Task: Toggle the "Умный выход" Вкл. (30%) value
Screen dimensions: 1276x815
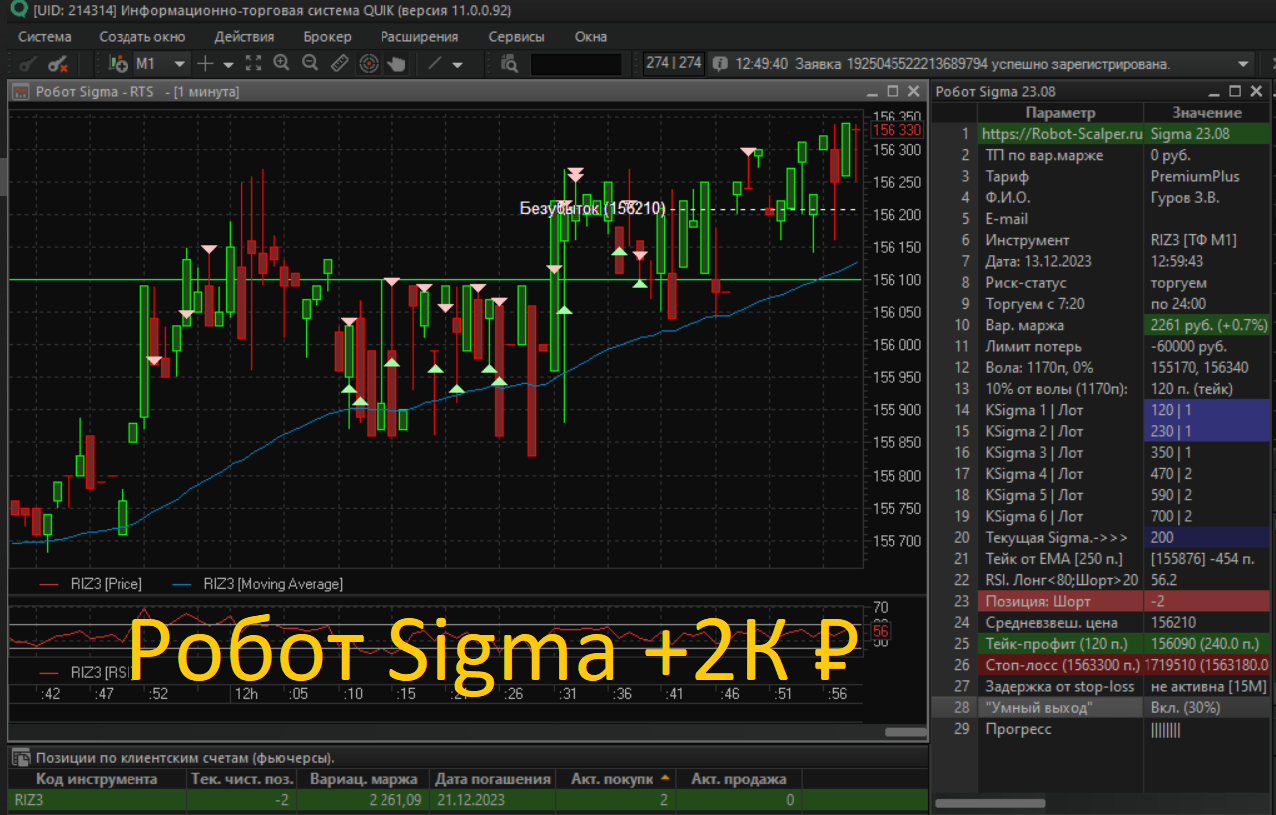Action: click(1207, 708)
